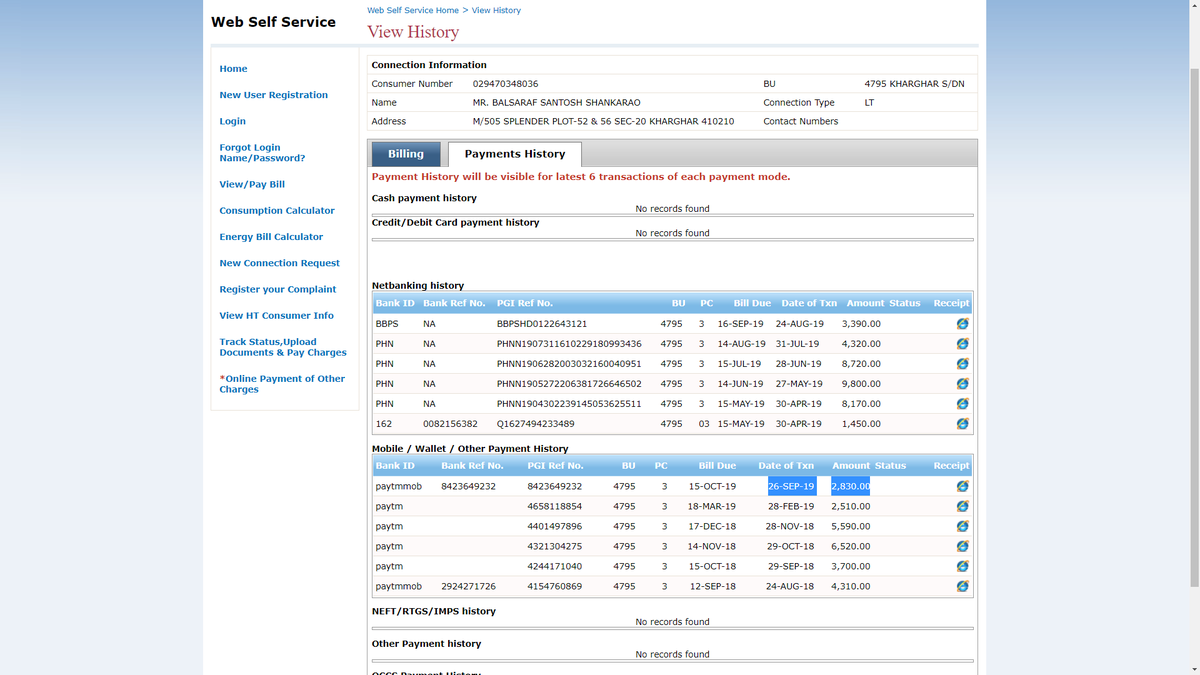
Task: Select the Payments History tab
Action: tap(514, 153)
